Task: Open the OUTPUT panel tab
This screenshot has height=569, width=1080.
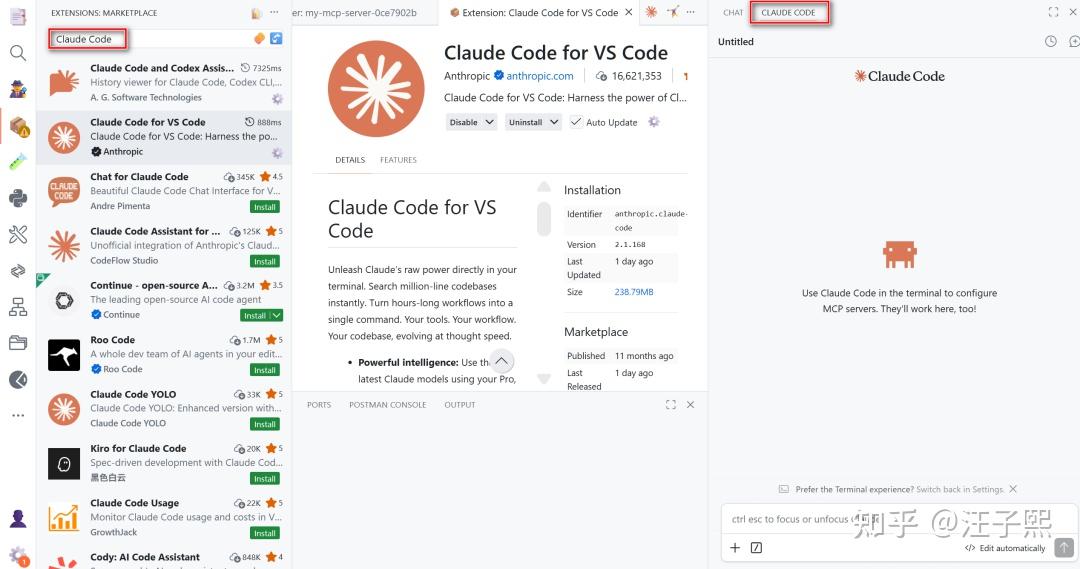Action: click(459, 405)
